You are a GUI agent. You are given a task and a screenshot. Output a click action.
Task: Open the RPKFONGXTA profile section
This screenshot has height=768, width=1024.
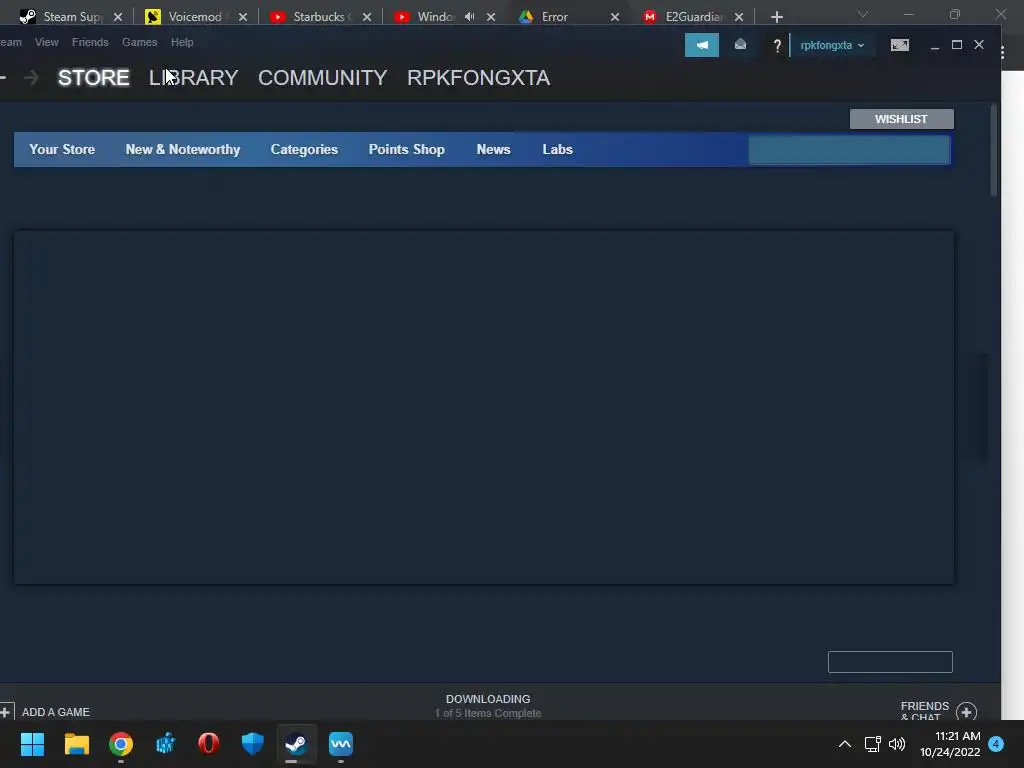(478, 78)
